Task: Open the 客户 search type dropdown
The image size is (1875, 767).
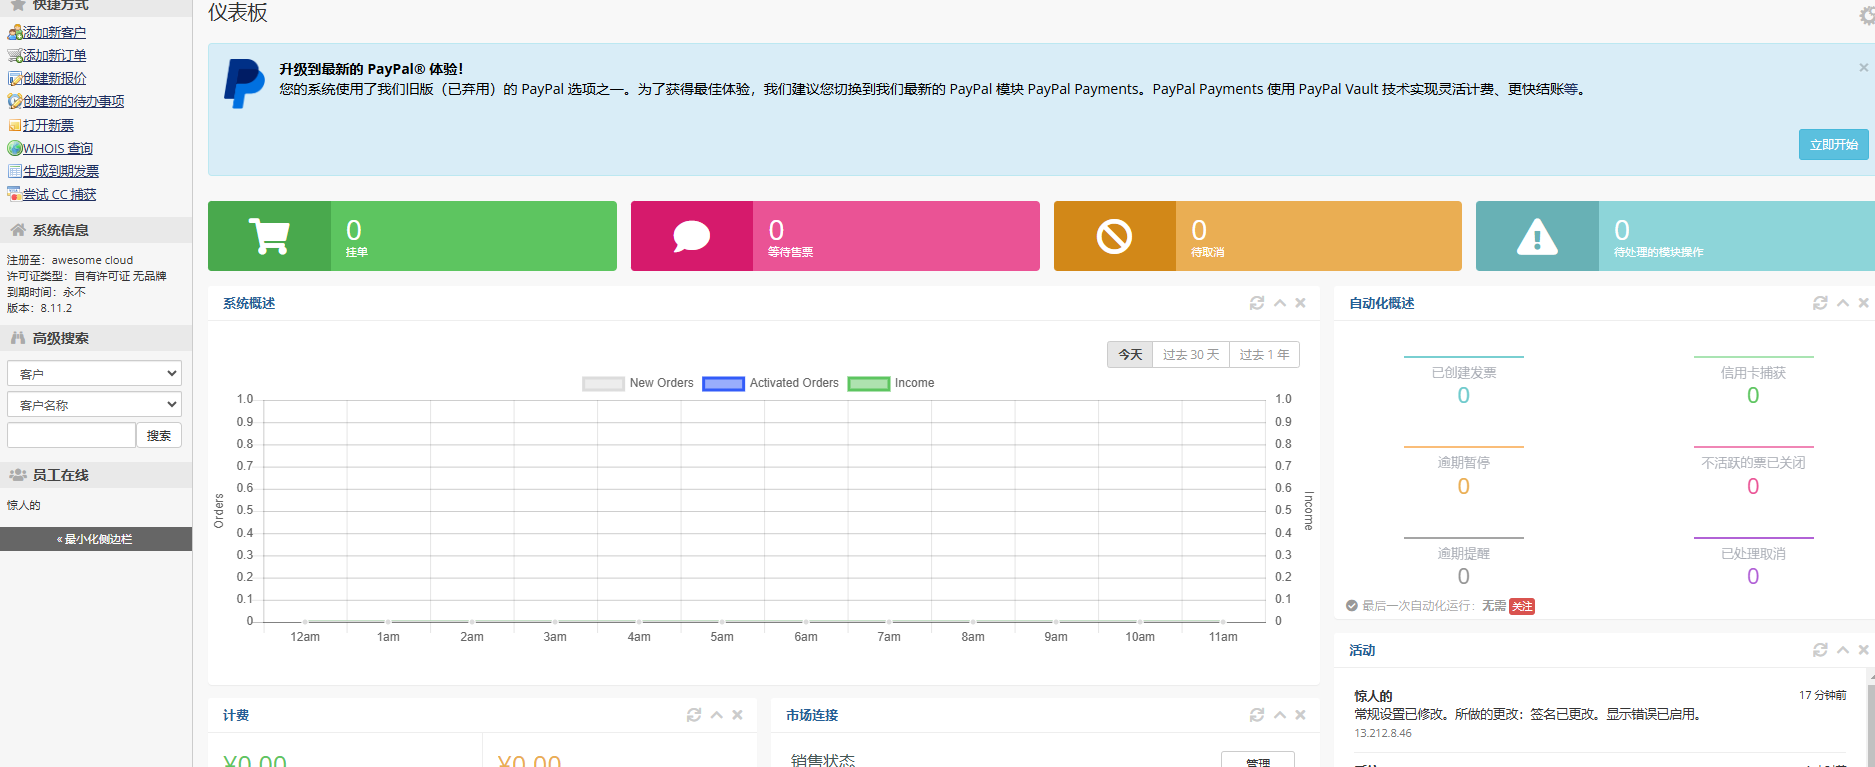Action: click(94, 373)
